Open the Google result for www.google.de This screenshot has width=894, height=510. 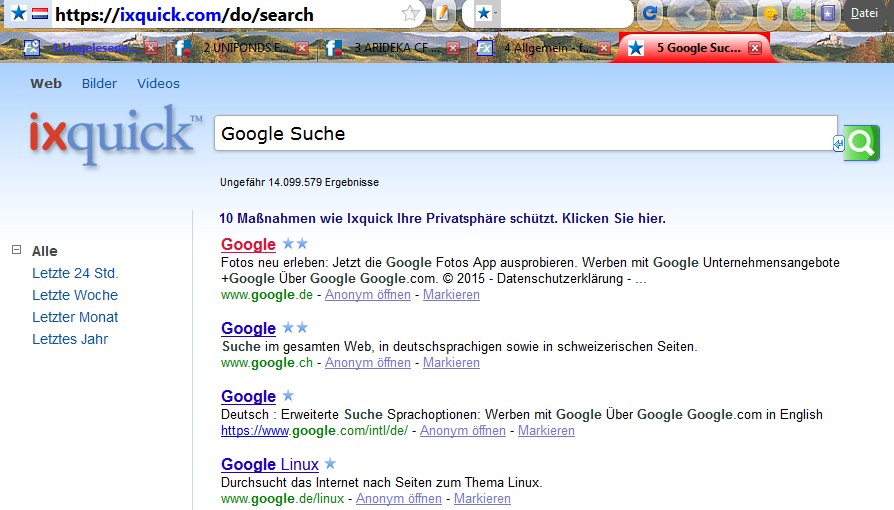coord(249,244)
